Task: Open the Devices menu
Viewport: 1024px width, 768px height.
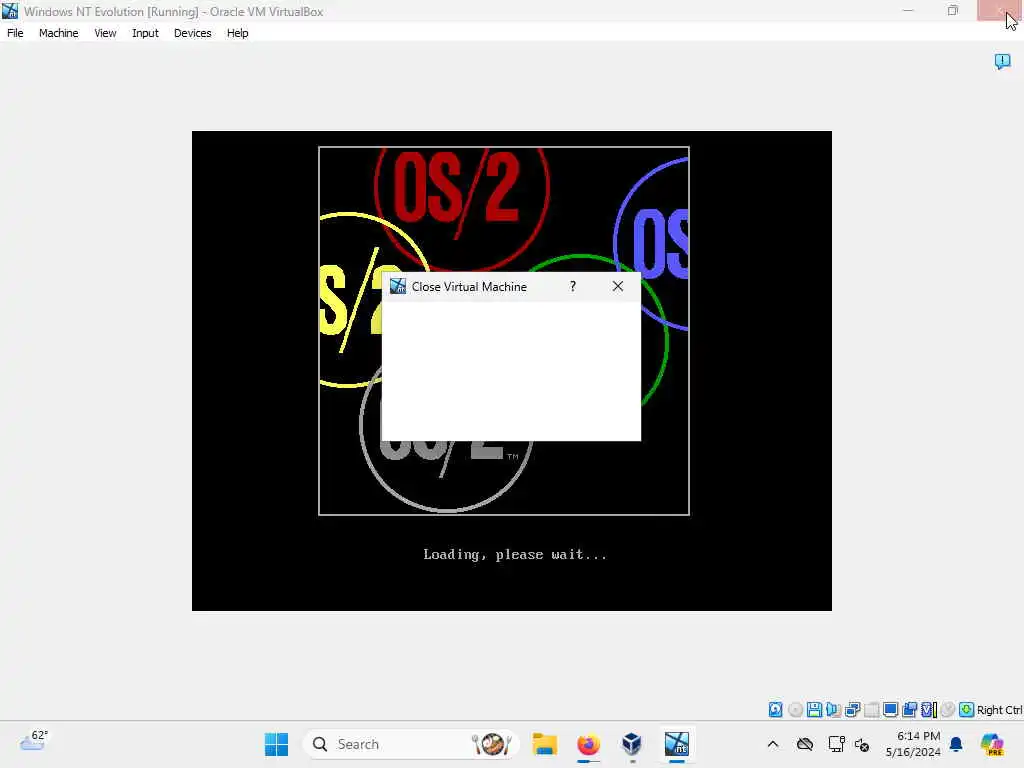Action: (192, 33)
